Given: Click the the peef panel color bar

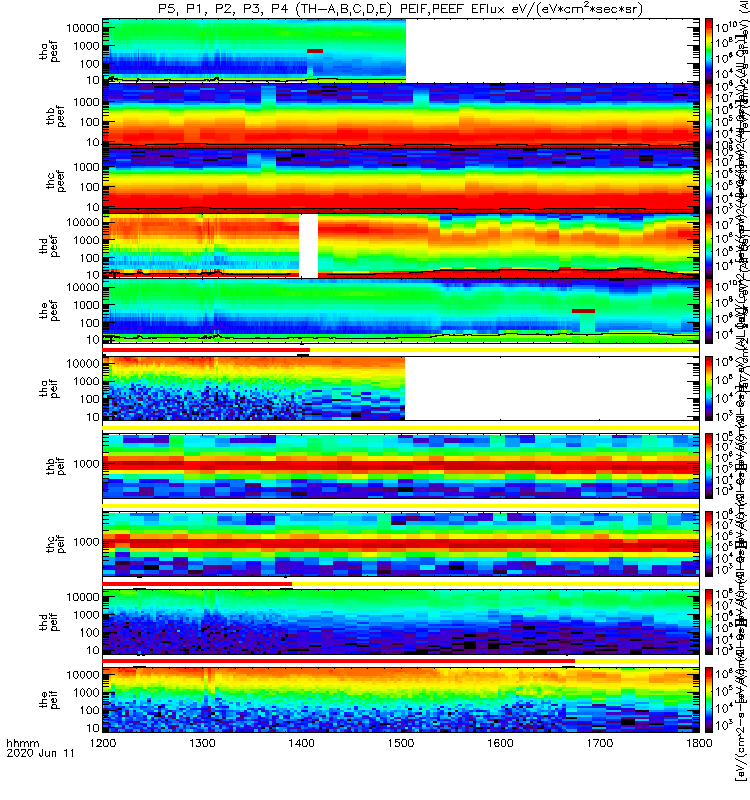Looking at the screenshot, I should tap(709, 311).
